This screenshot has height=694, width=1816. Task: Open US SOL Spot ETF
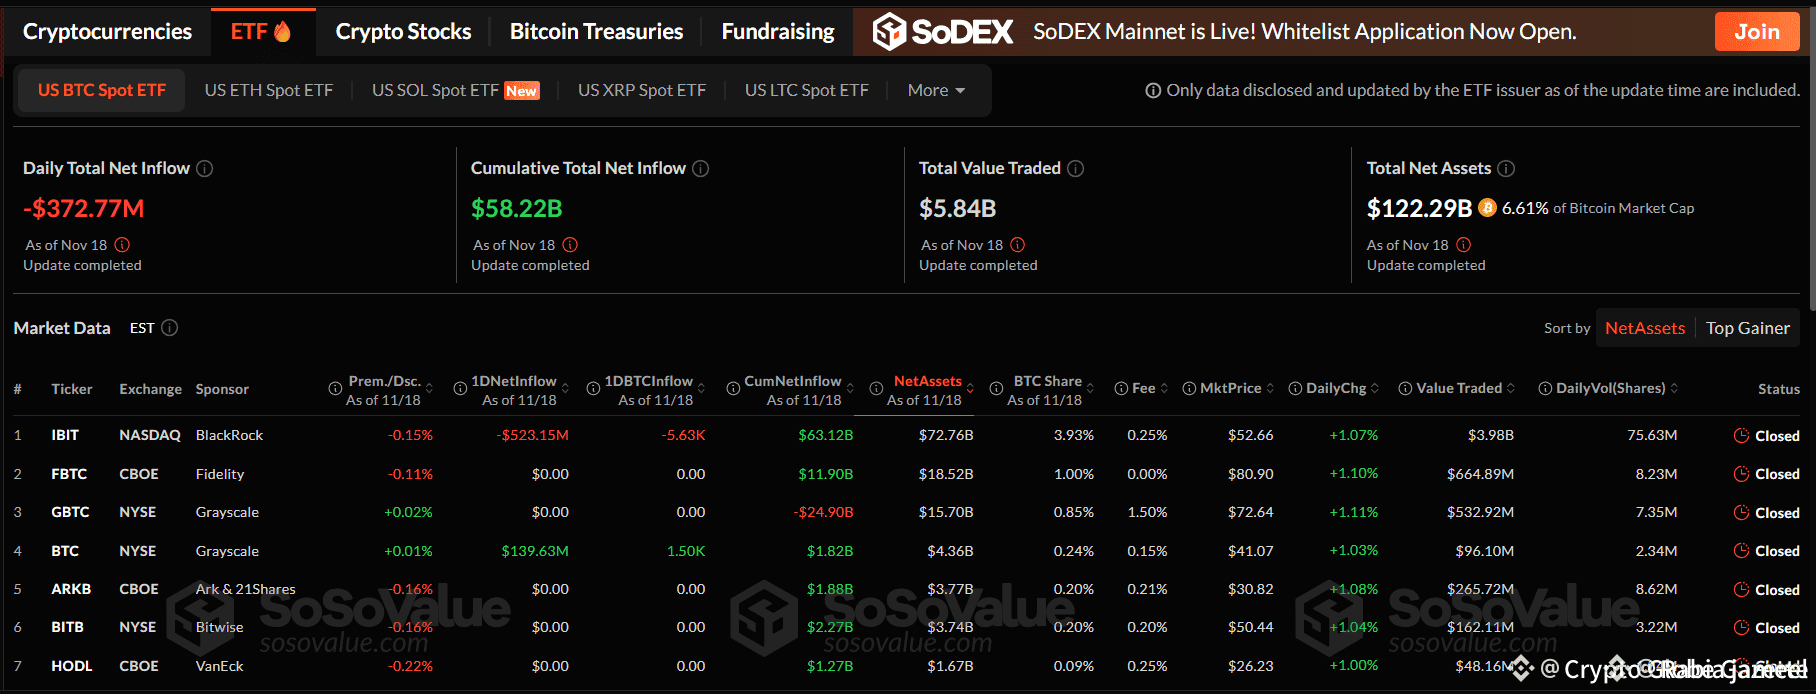pos(455,90)
